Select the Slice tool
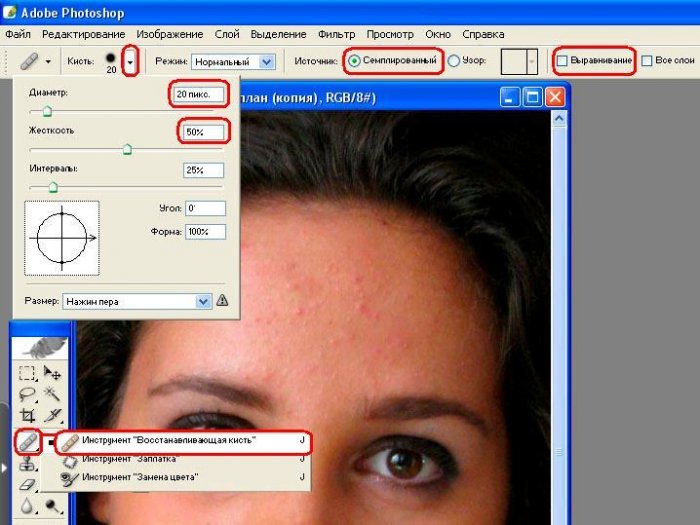 pyautogui.click(x=54, y=416)
